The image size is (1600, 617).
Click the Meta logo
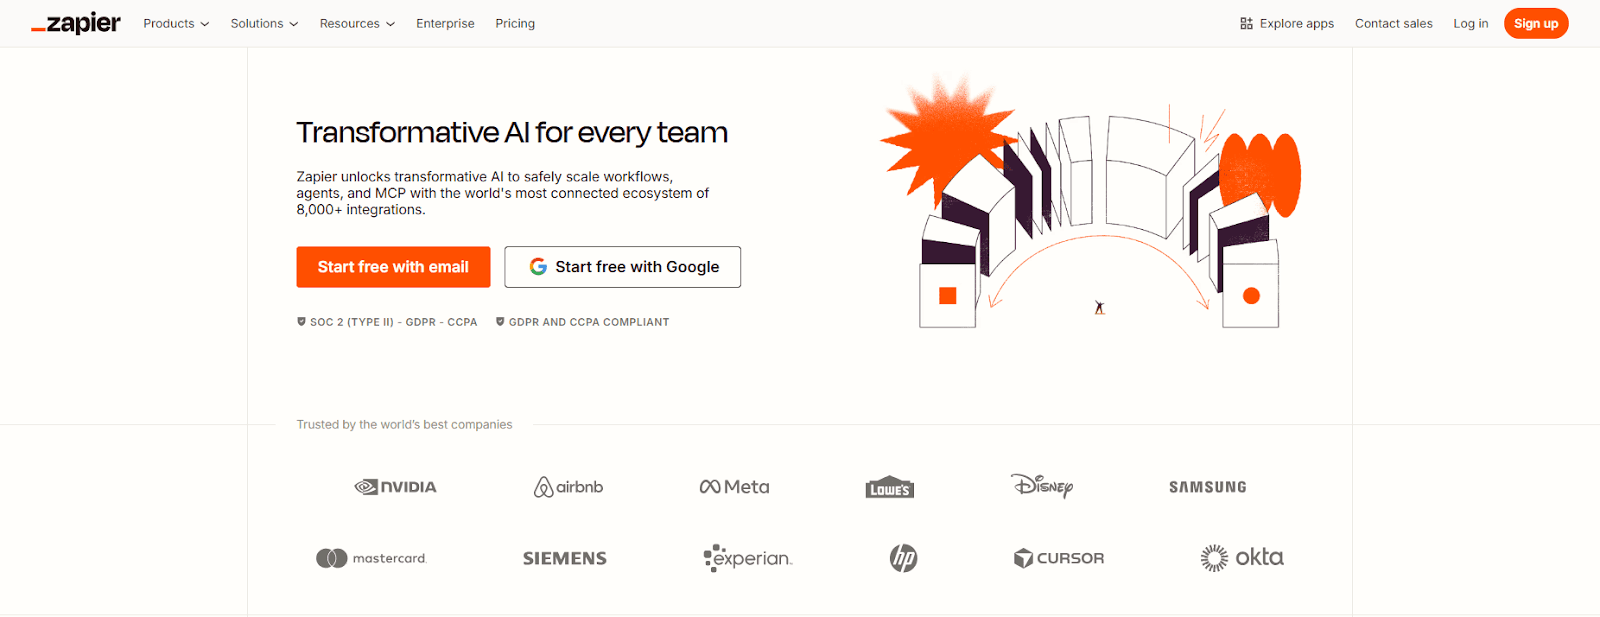pos(734,487)
